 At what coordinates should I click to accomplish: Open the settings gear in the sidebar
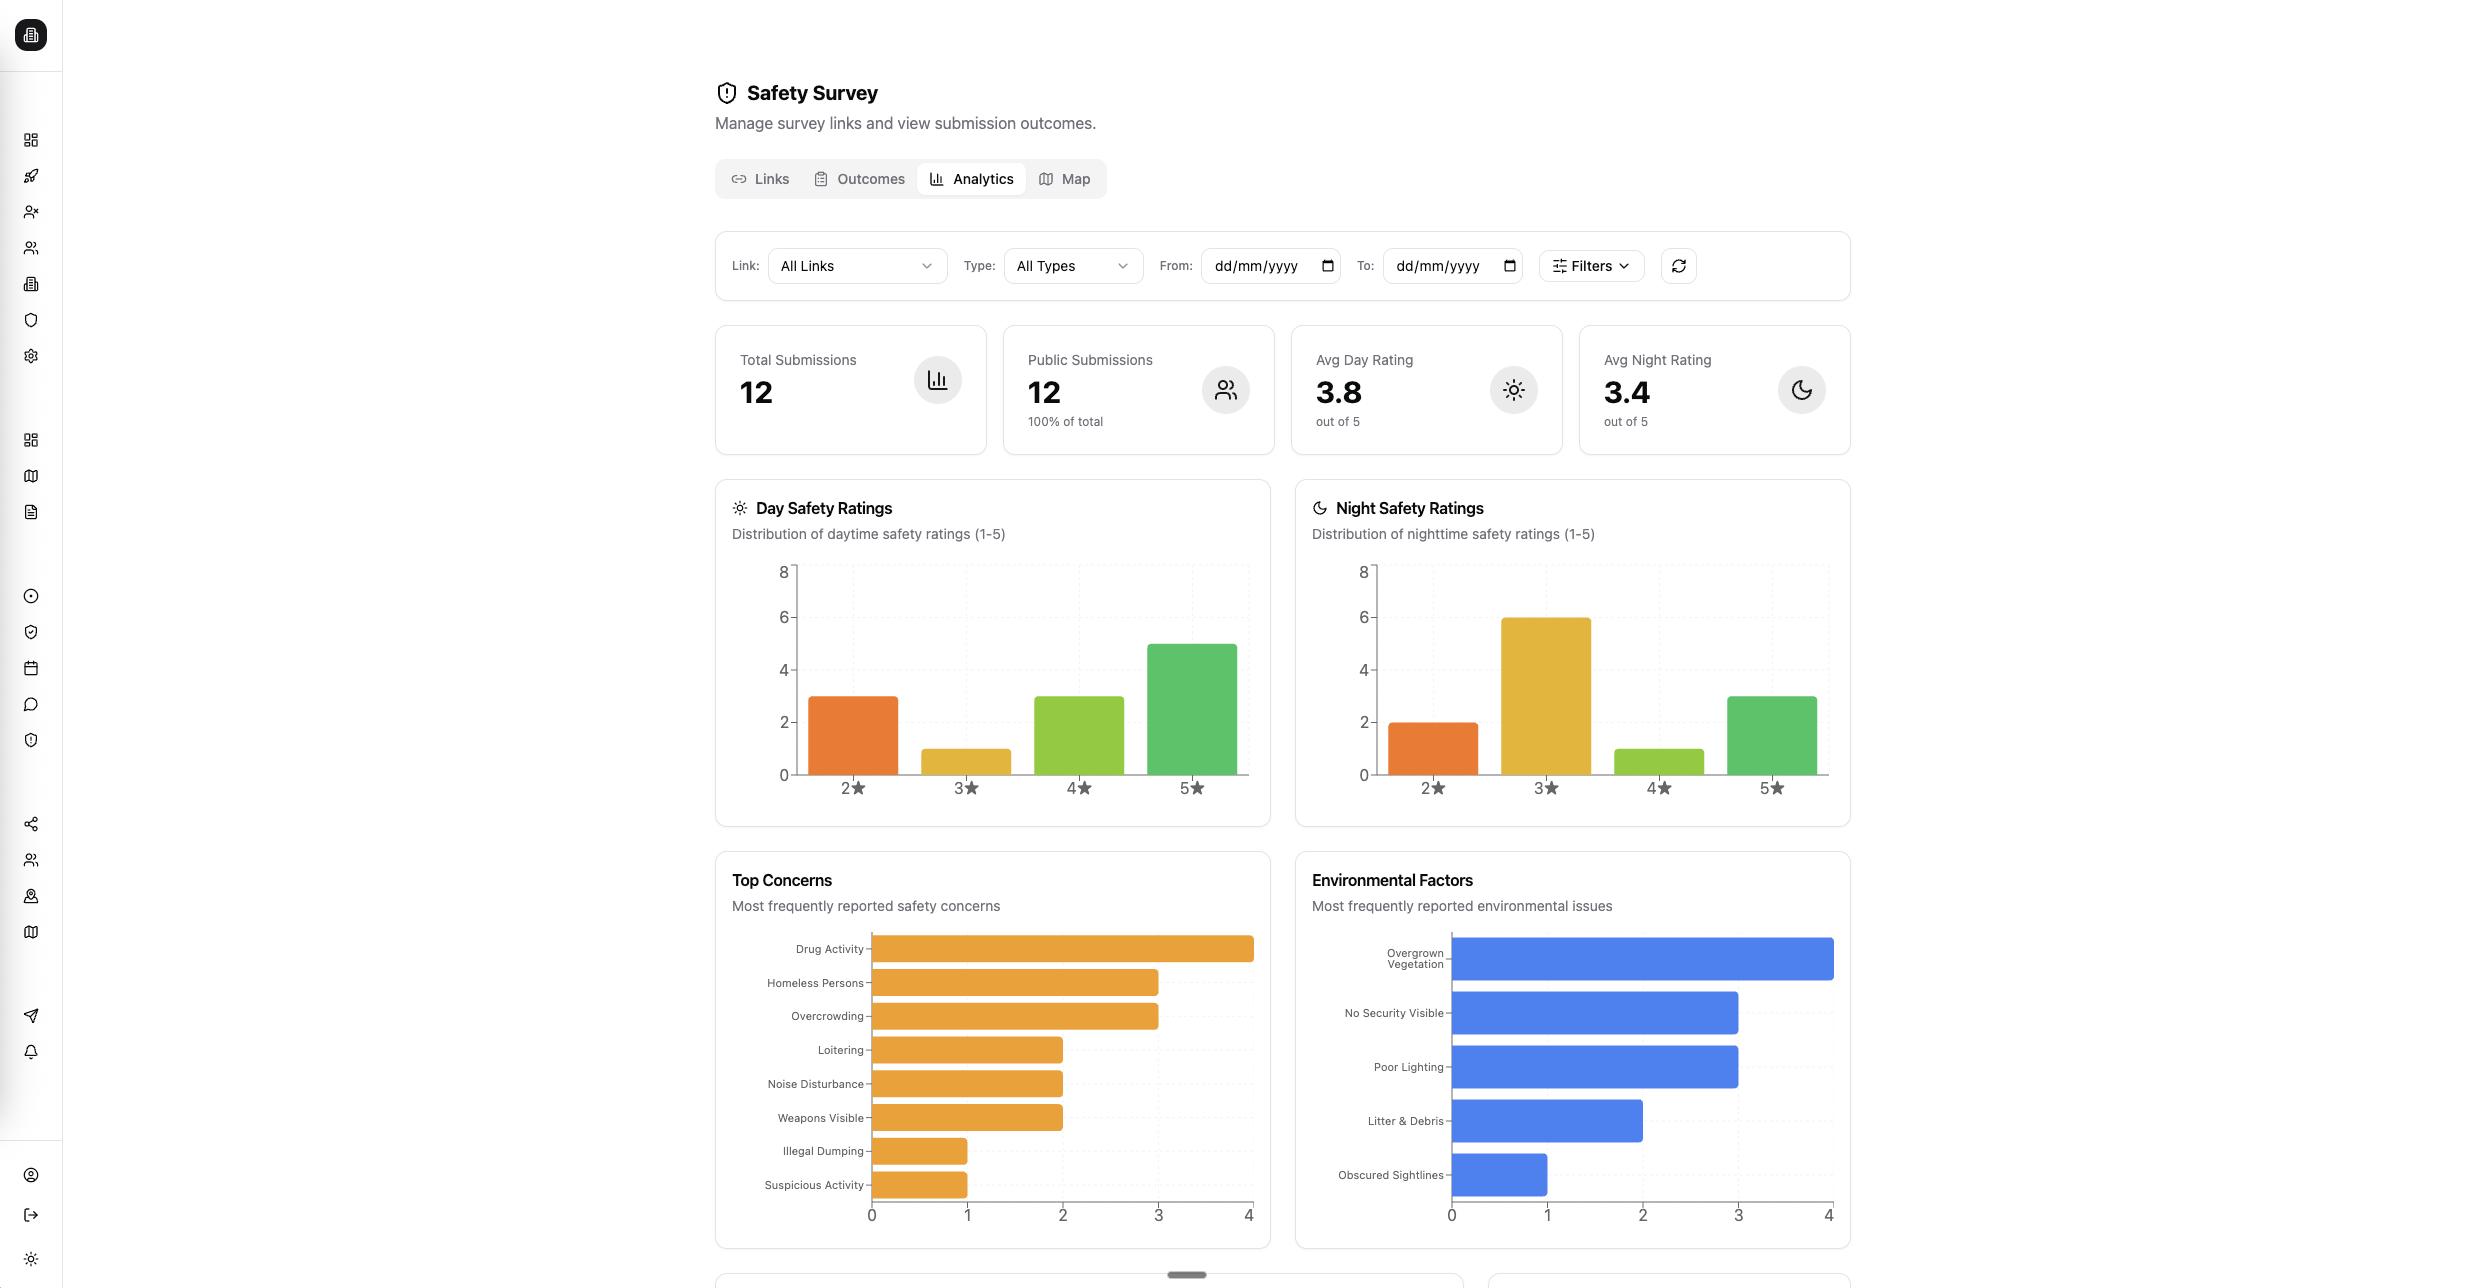tap(31, 356)
